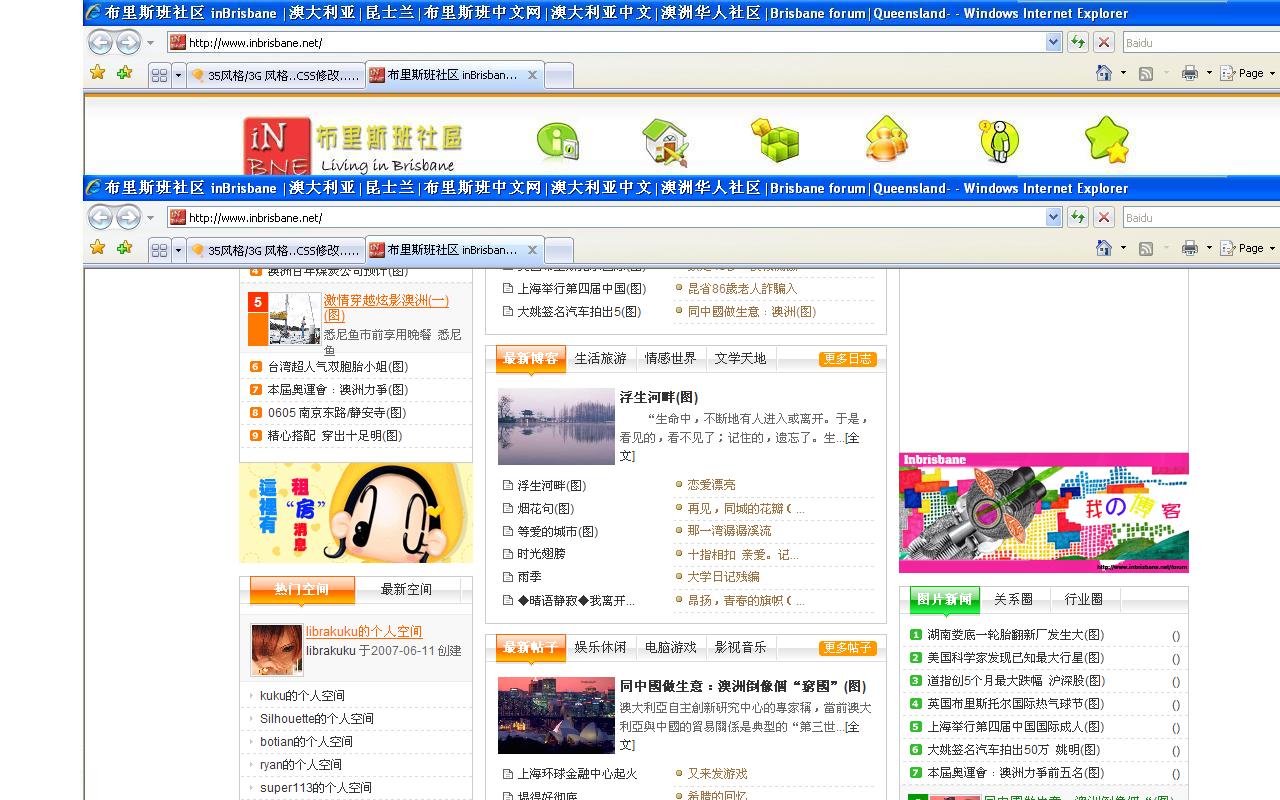Switch to 35风格/3G风格 tab beneath site logo
Screen dimensions: 1280x800
pyautogui.click(x=275, y=250)
